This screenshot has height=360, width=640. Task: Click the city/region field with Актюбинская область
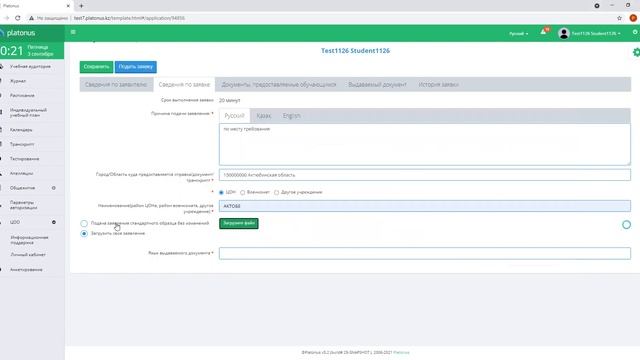(x=424, y=175)
